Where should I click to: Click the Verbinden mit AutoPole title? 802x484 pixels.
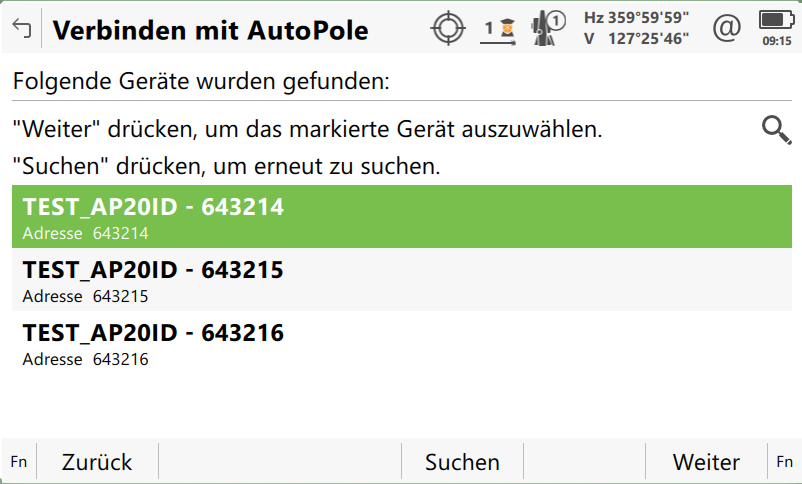click(x=210, y=30)
